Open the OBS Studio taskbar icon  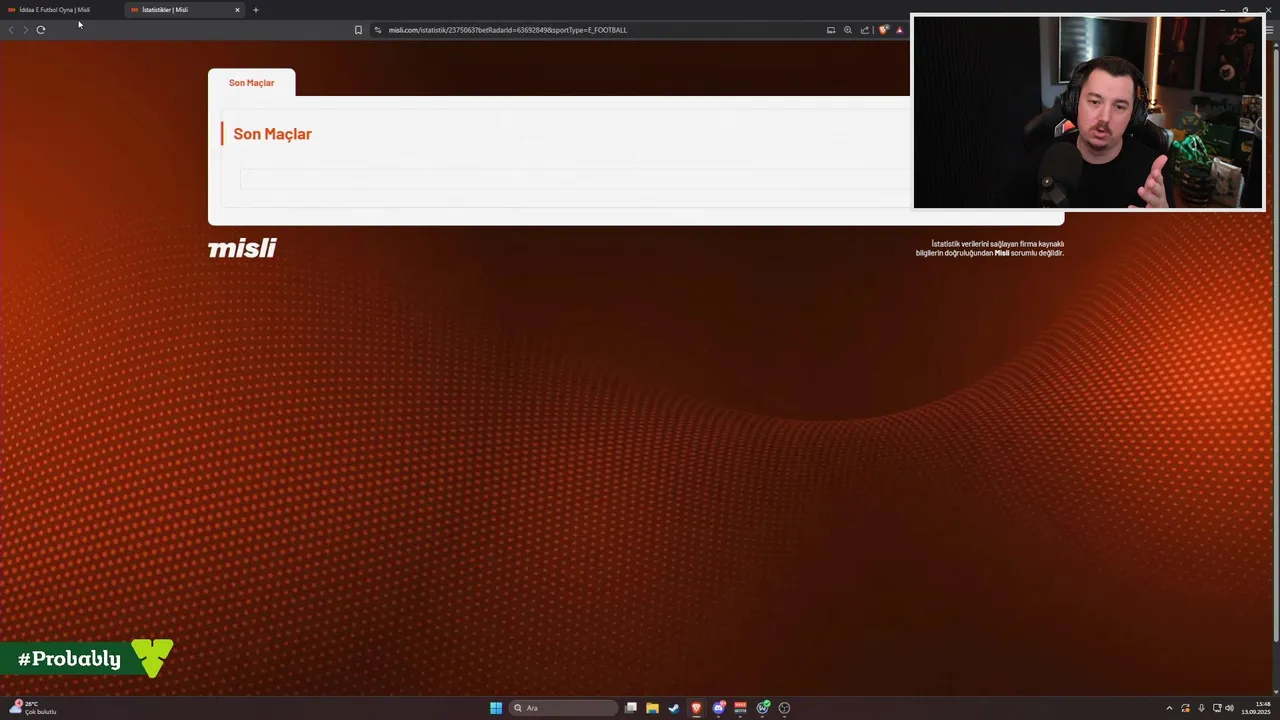(785, 708)
